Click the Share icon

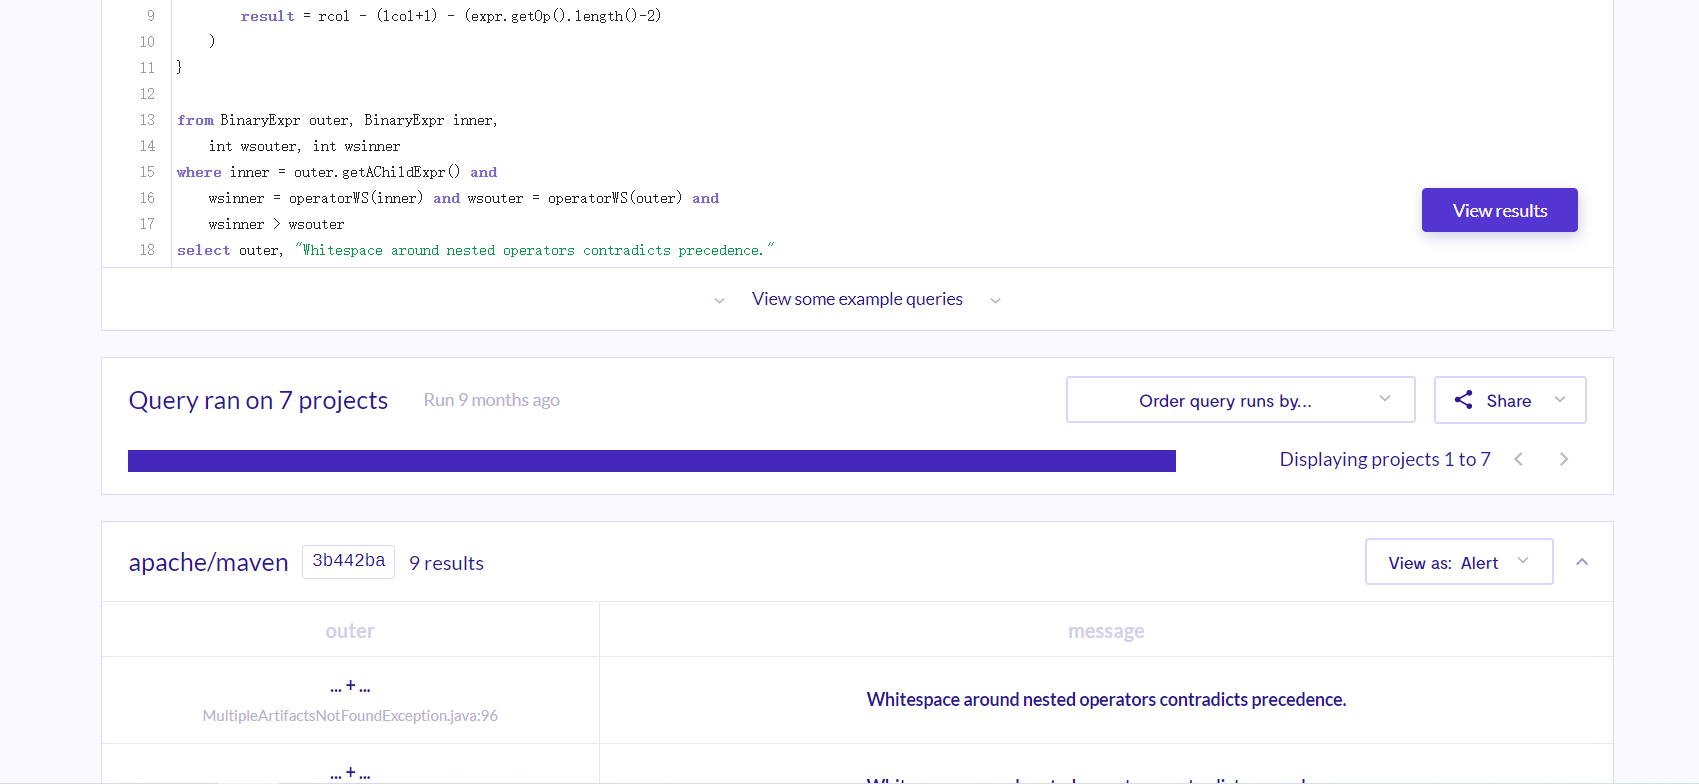coord(1463,400)
